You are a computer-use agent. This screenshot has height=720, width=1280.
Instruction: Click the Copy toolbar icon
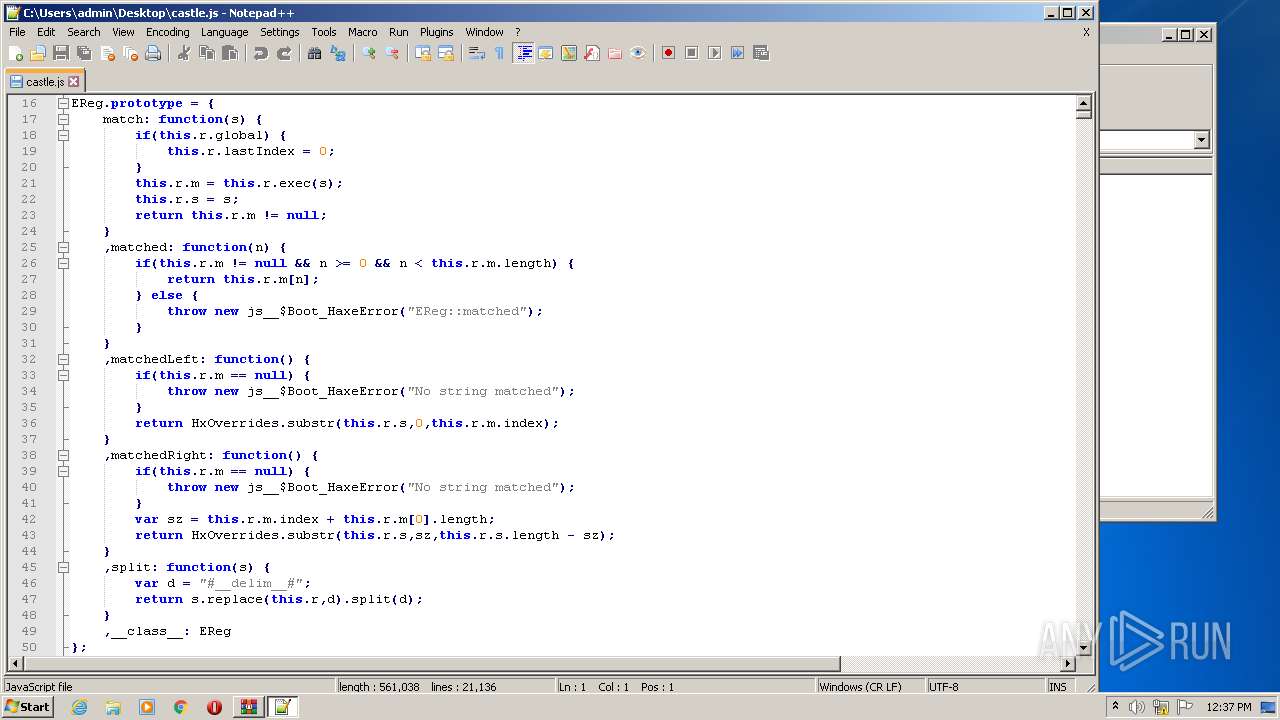(207, 53)
